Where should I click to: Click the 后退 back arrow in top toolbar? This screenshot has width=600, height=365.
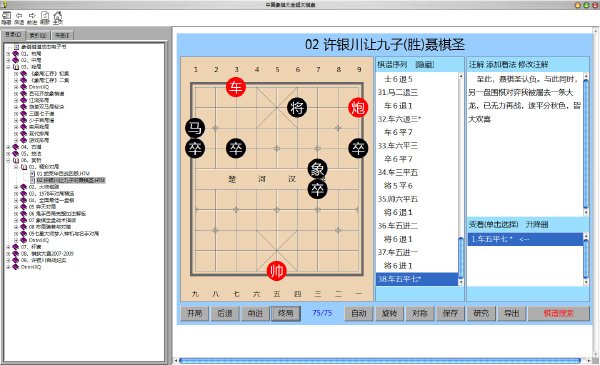click(19, 18)
